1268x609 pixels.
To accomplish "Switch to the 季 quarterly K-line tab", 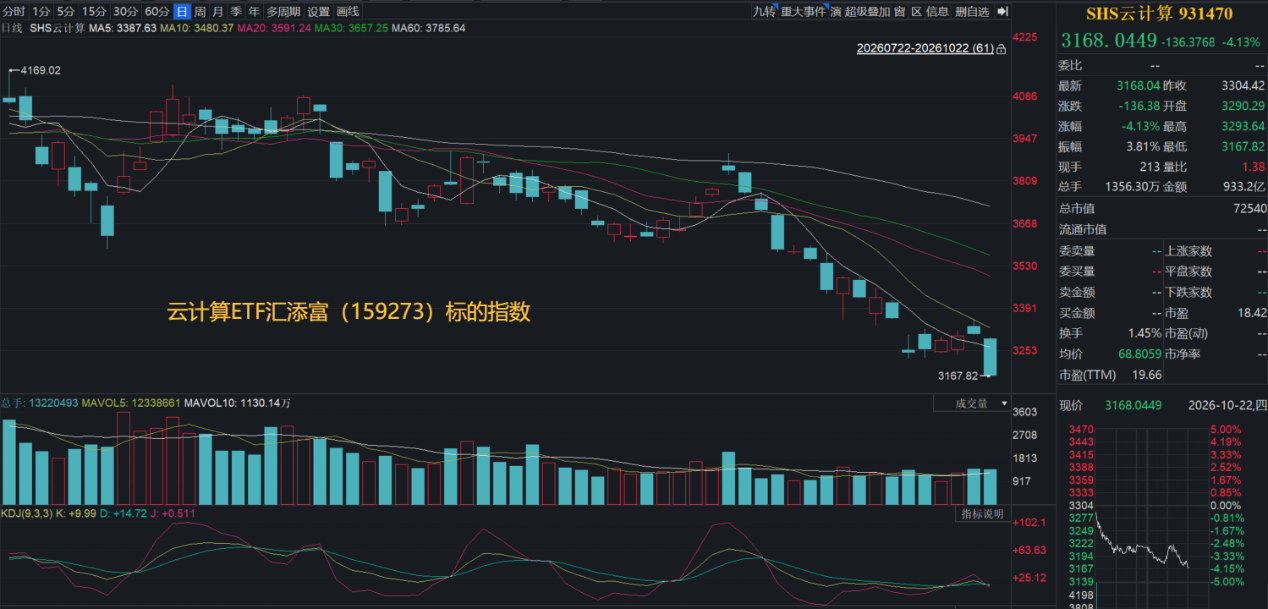I will [236, 12].
